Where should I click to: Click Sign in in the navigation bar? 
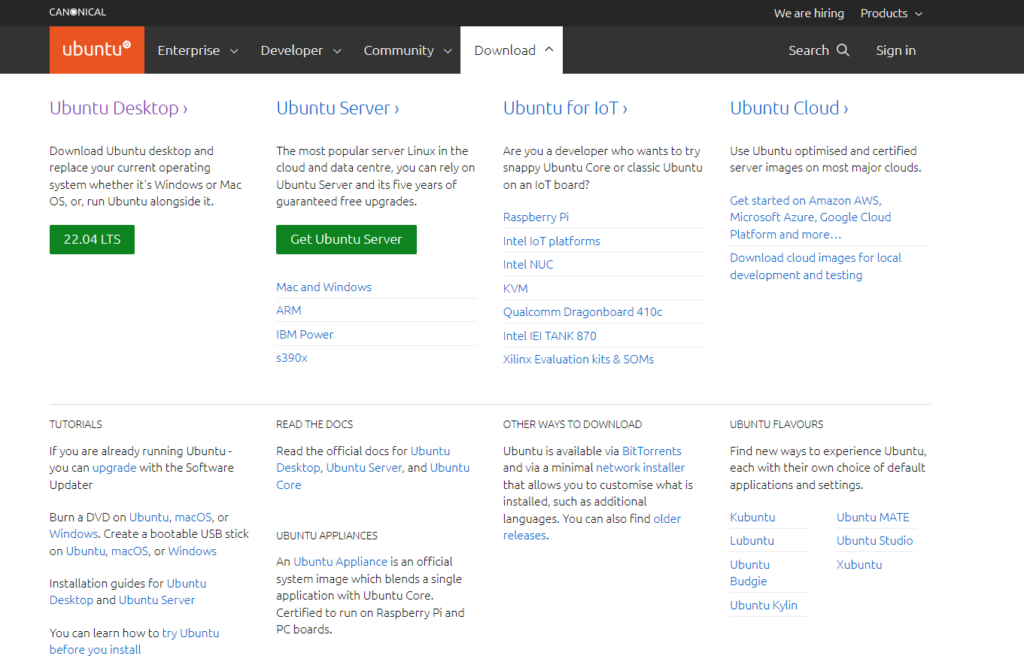point(895,50)
